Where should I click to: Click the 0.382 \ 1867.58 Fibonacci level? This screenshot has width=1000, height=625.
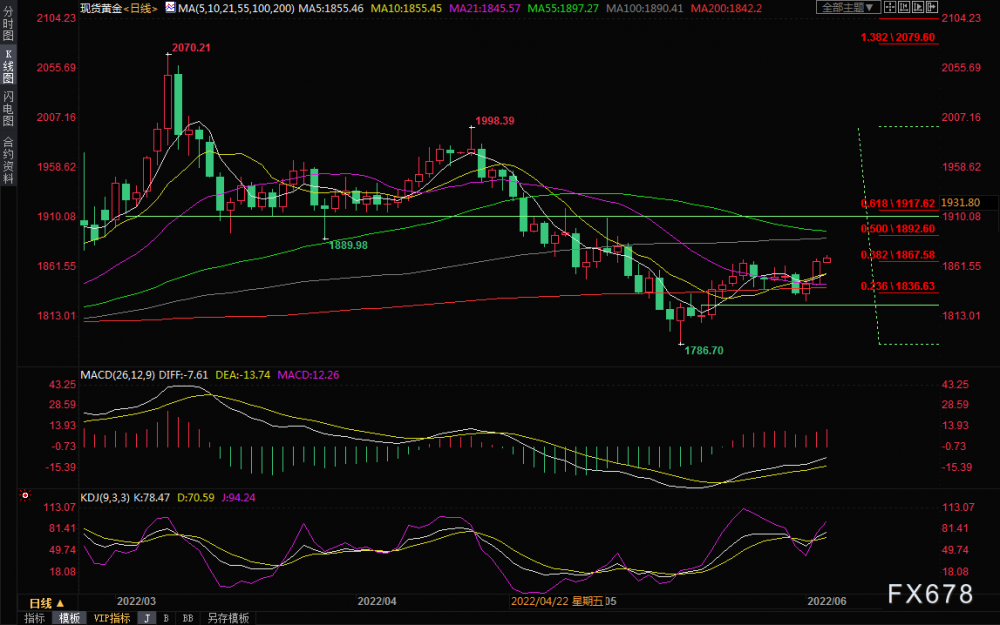(898, 254)
